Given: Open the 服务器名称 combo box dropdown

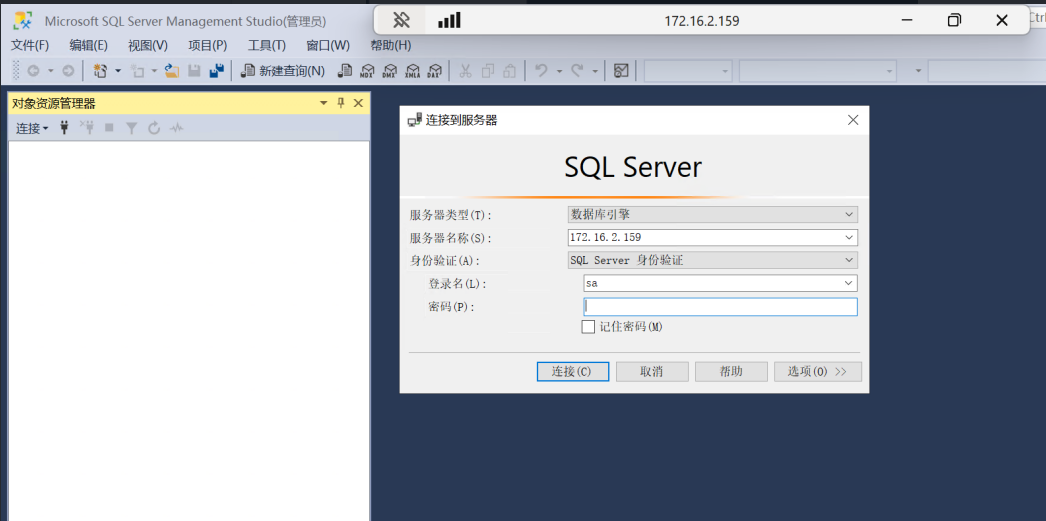Looking at the screenshot, I should pos(849,237).
